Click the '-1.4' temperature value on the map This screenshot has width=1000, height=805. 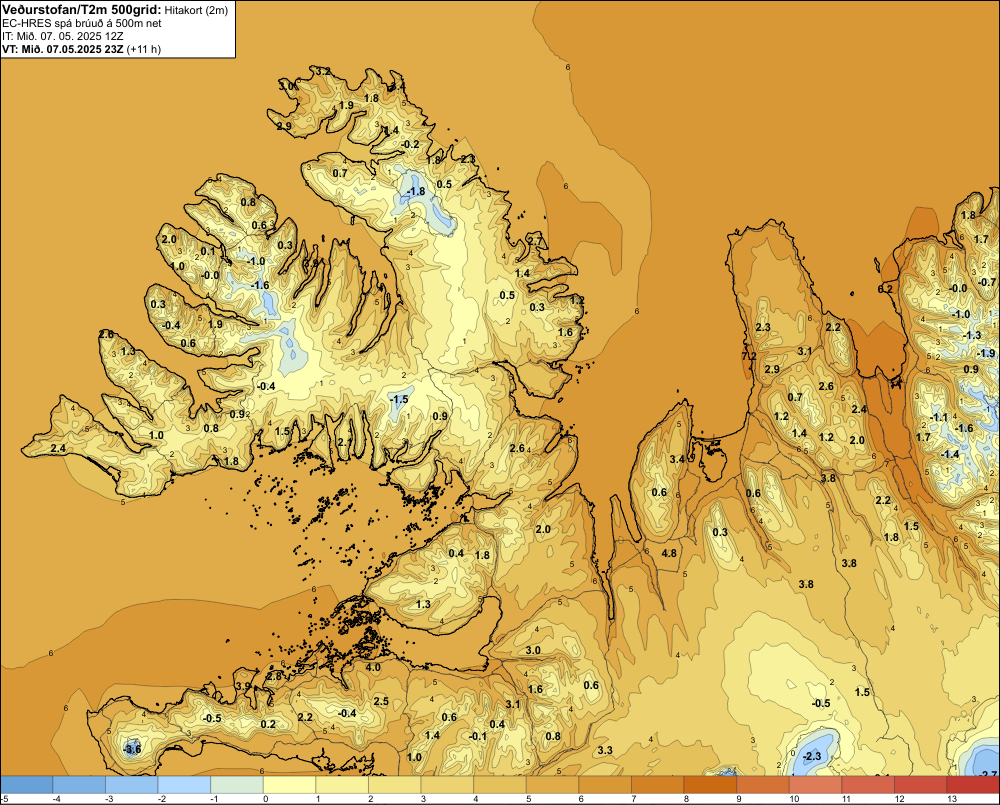coord(950,454)
